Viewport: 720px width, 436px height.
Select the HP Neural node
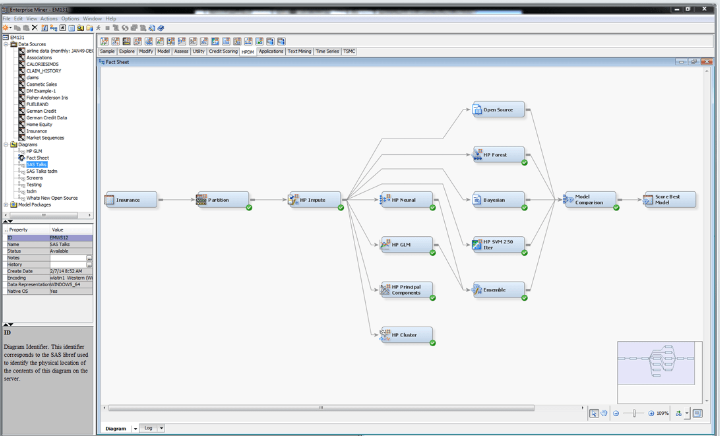405,199
